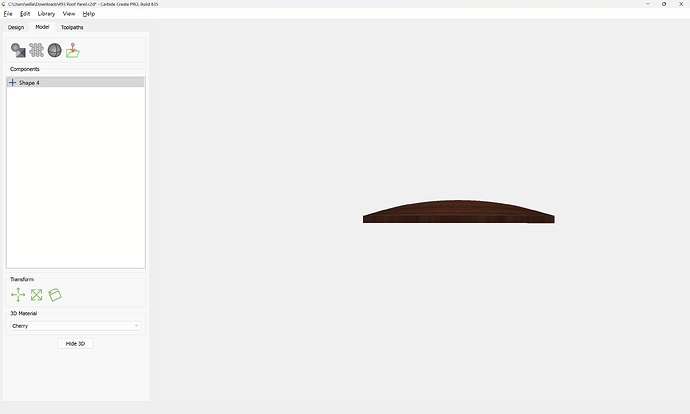Screen dimensions: 690x414
Task: Select the Model tab
Action: (42, 27)
